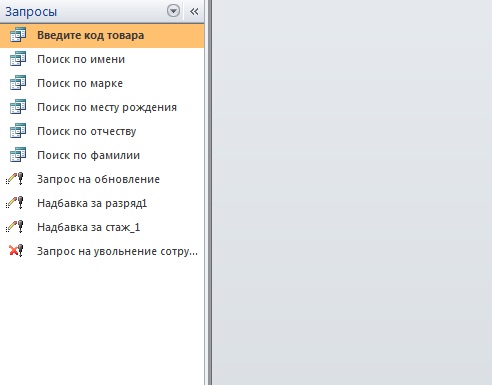Select the text Поиск по фамилии
The height and width of the screenshot is (385, 492).
tap(88, 155)
